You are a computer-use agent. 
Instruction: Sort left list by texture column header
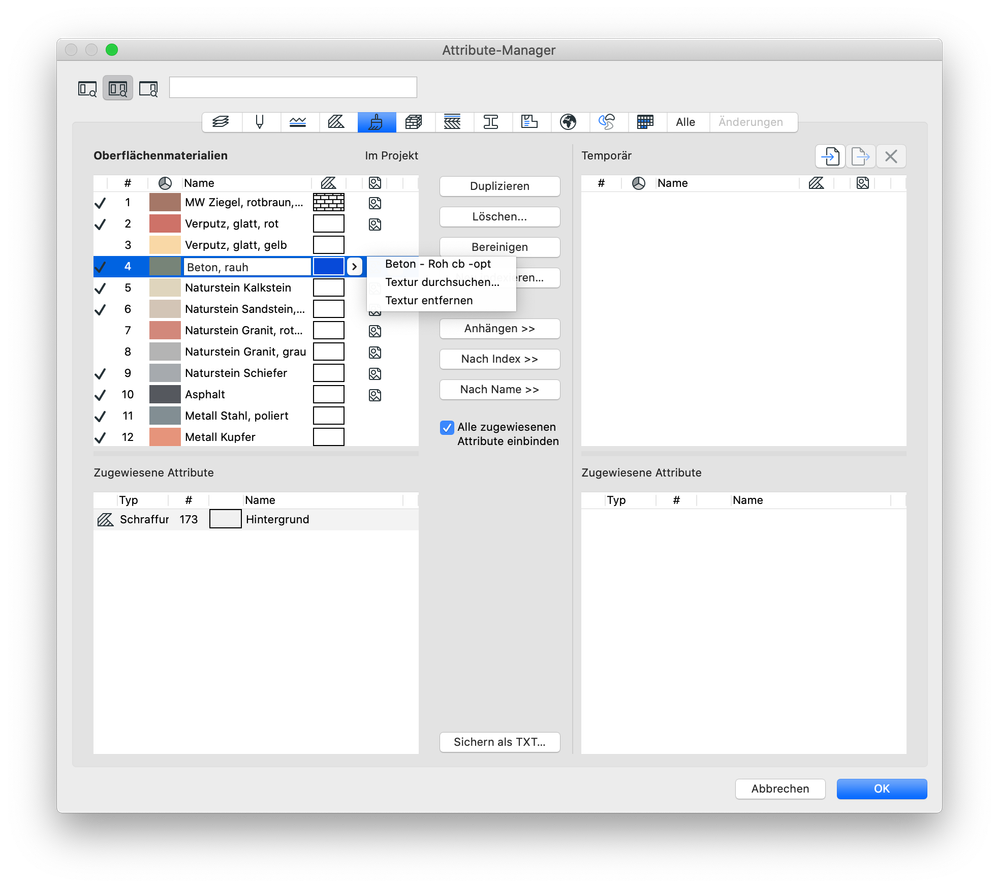(x=375, y=183)
